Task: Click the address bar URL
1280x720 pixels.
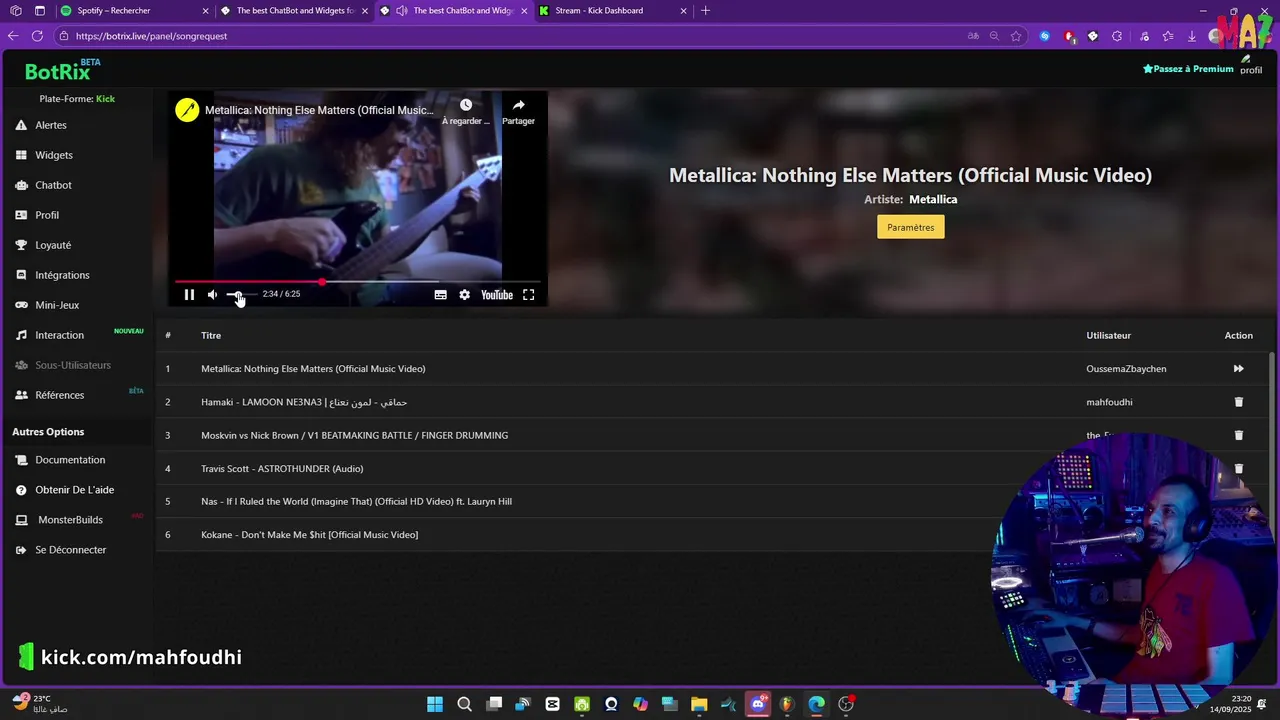Action: coord(152,36)
